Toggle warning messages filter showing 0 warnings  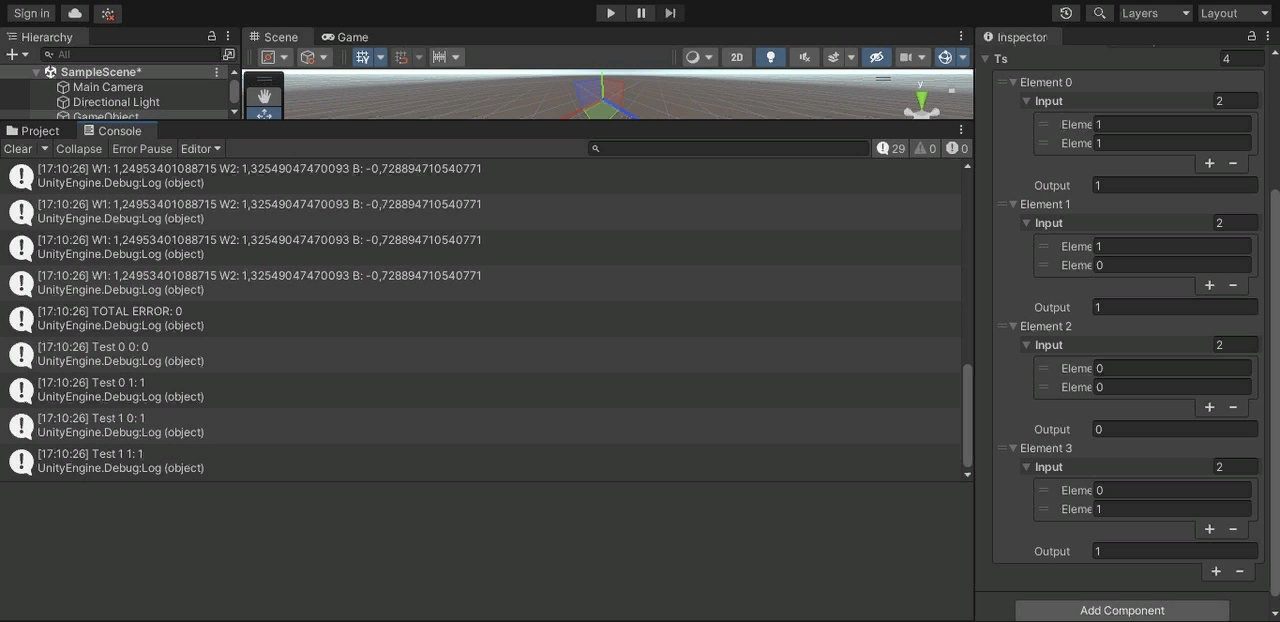tap(925, 148)
